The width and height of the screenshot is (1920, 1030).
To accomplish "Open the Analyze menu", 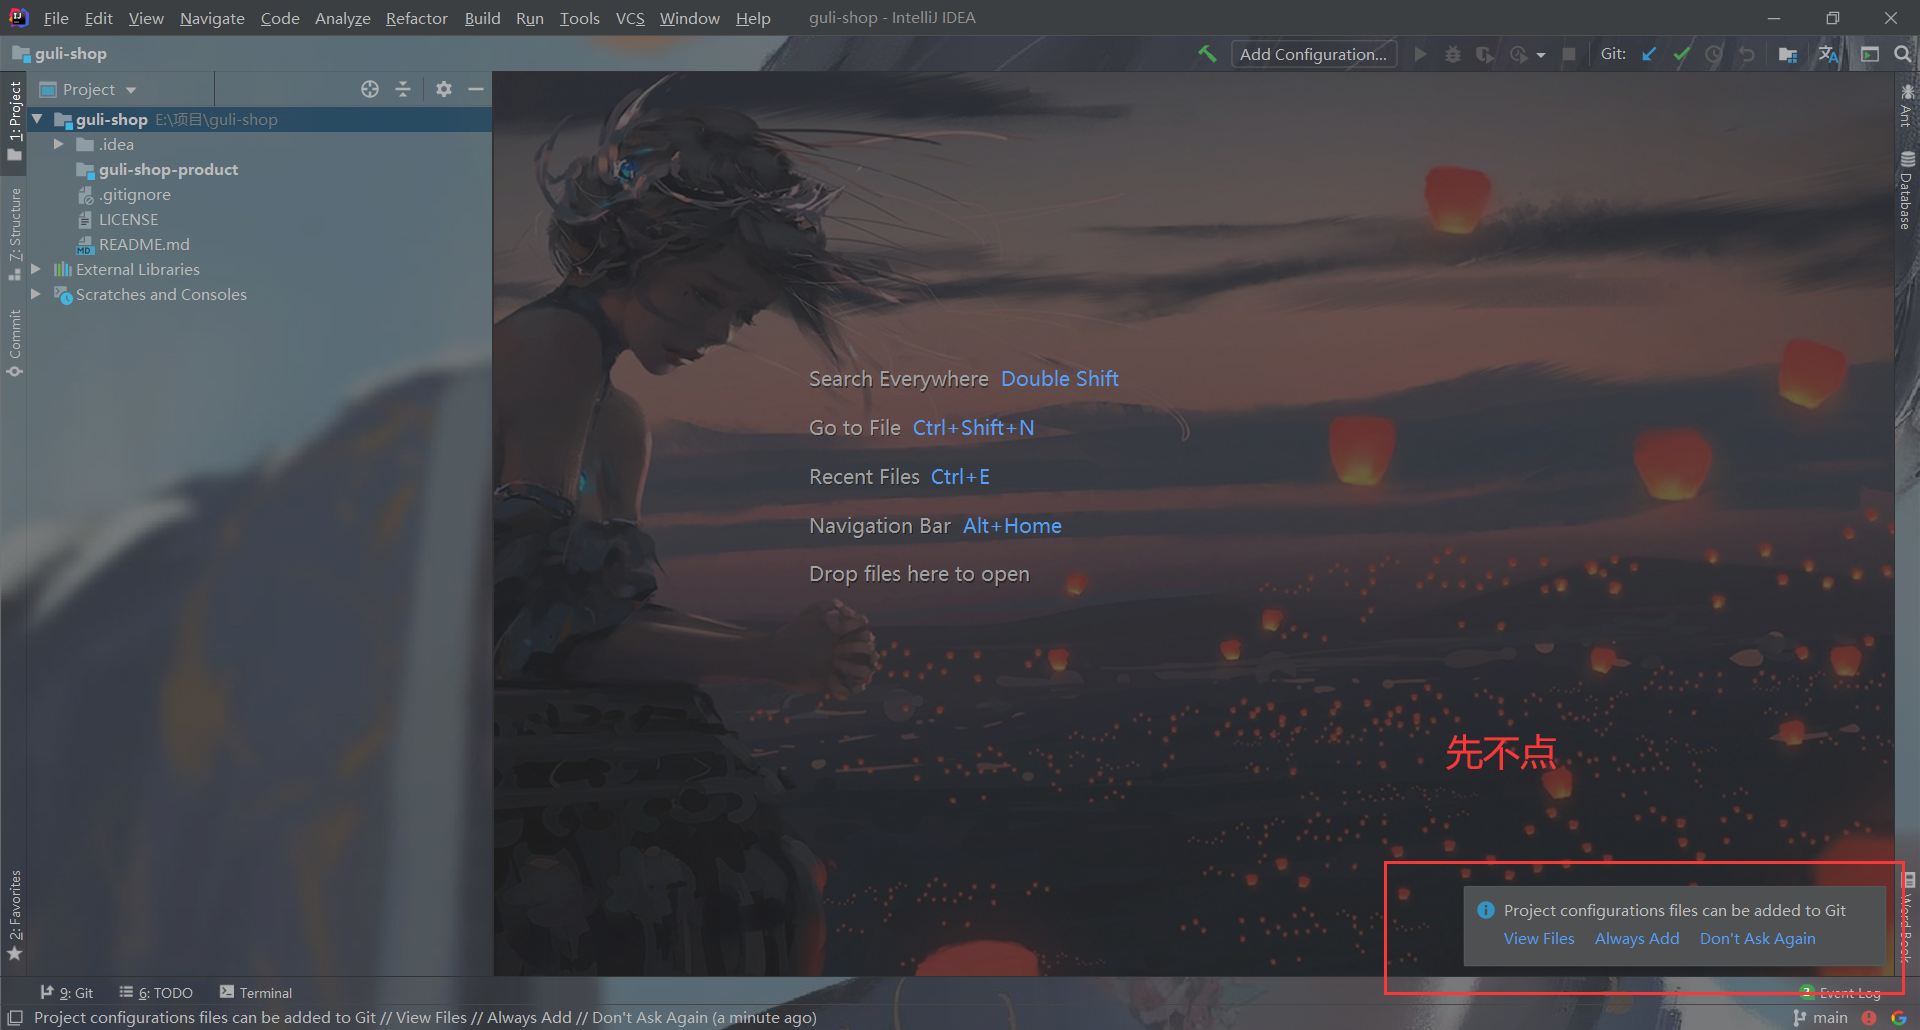I will pos(342,18).
